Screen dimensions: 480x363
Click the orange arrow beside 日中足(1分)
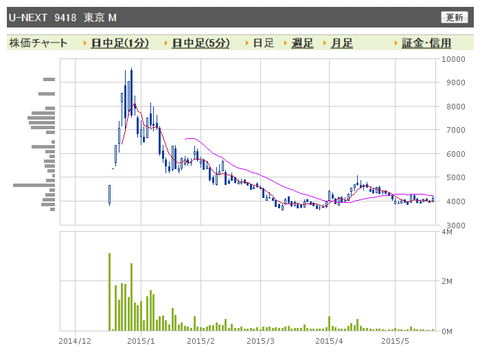click(85, 43)
